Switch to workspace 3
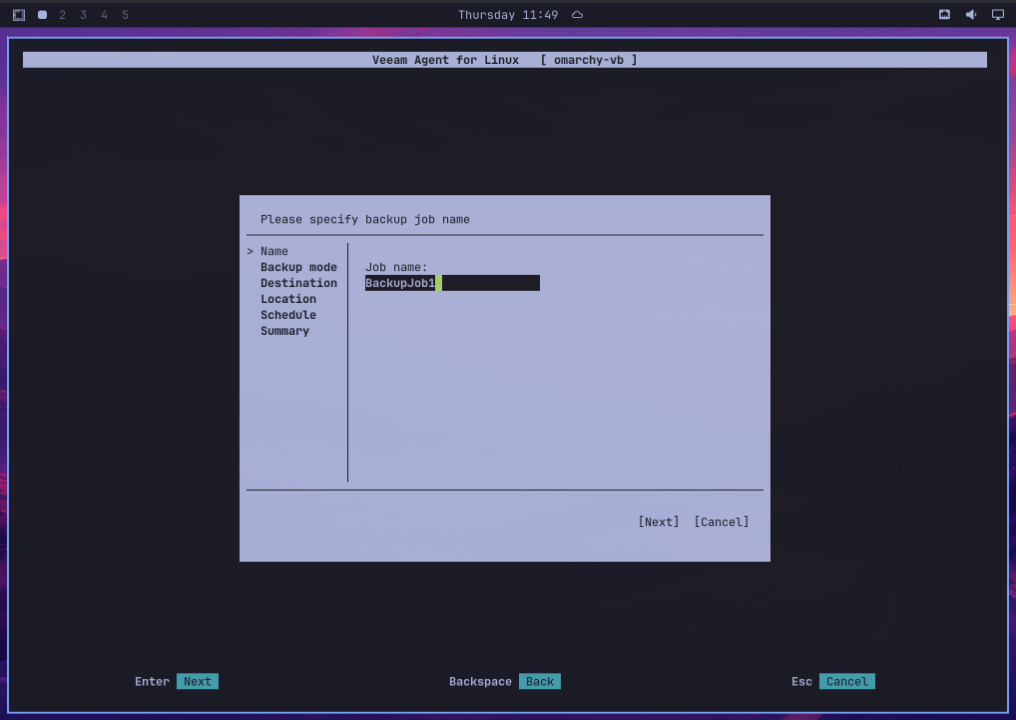This screenshot has height=720, width=1016. (83, 15)
